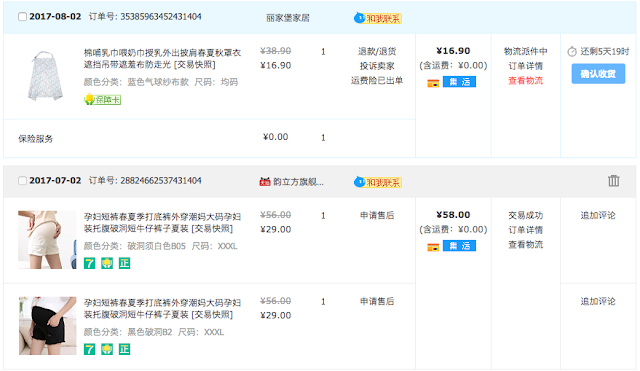
Task: Click the 确认收货 confirm receipt button
Action: tap(598, 73)
